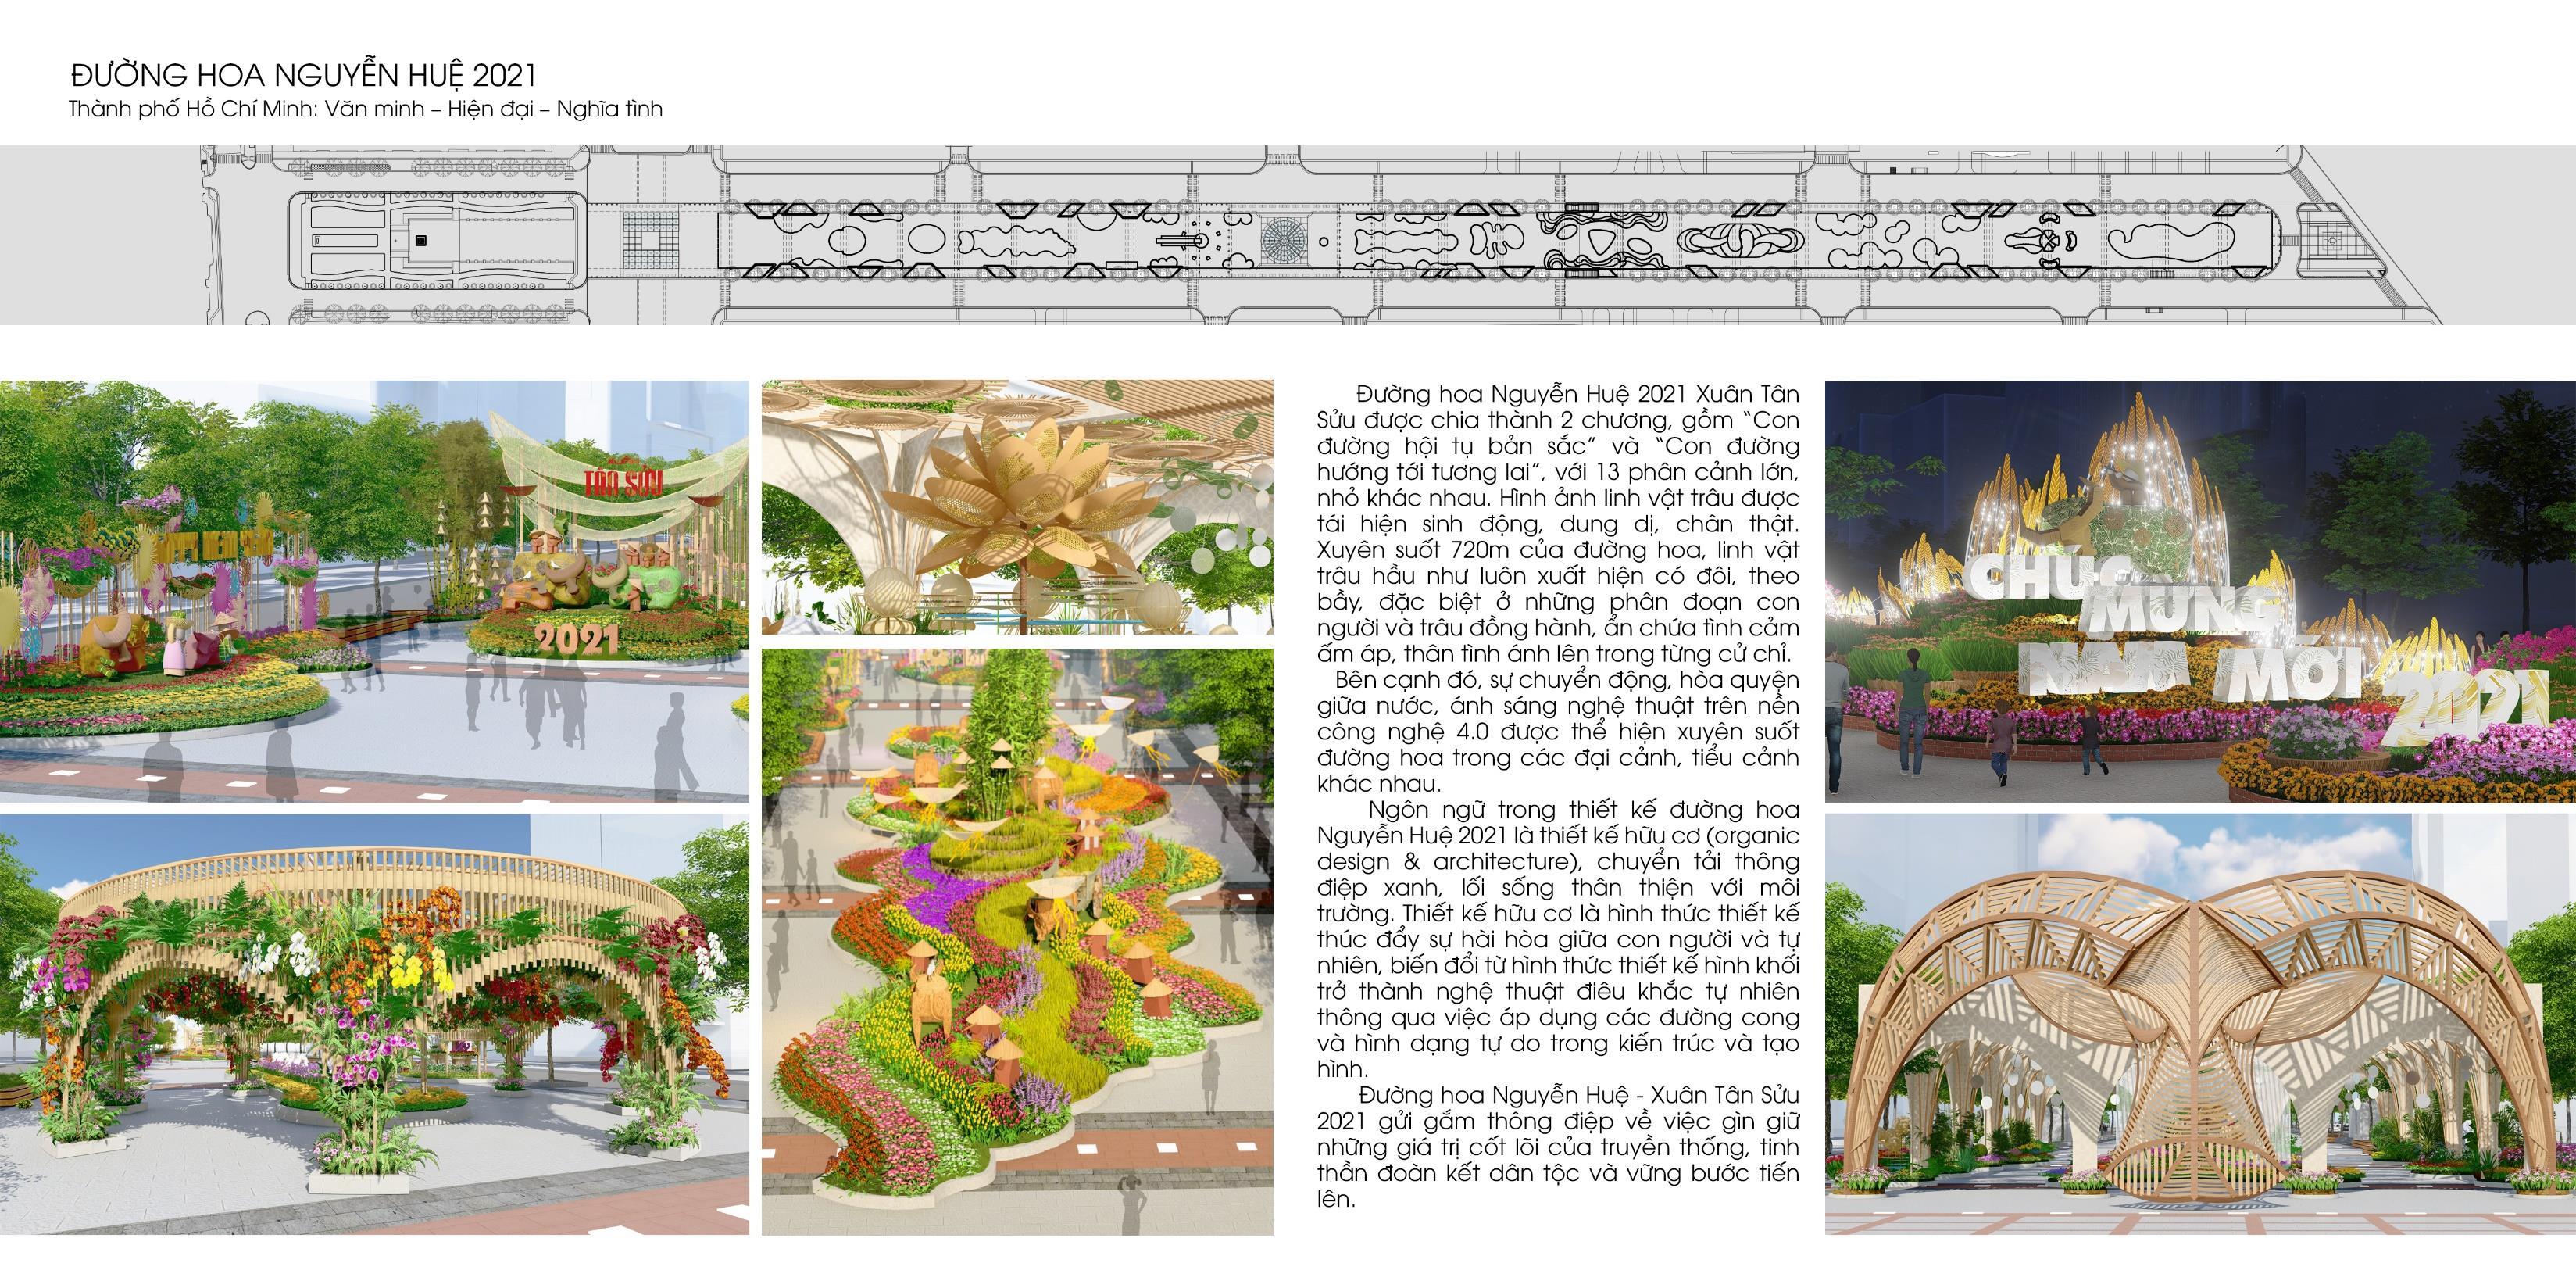Image resolution: width=2576 pixels, height=1288 pixels.
Task: Click the circular grid plaza on site plan
Action: [x=1283, y=241]
